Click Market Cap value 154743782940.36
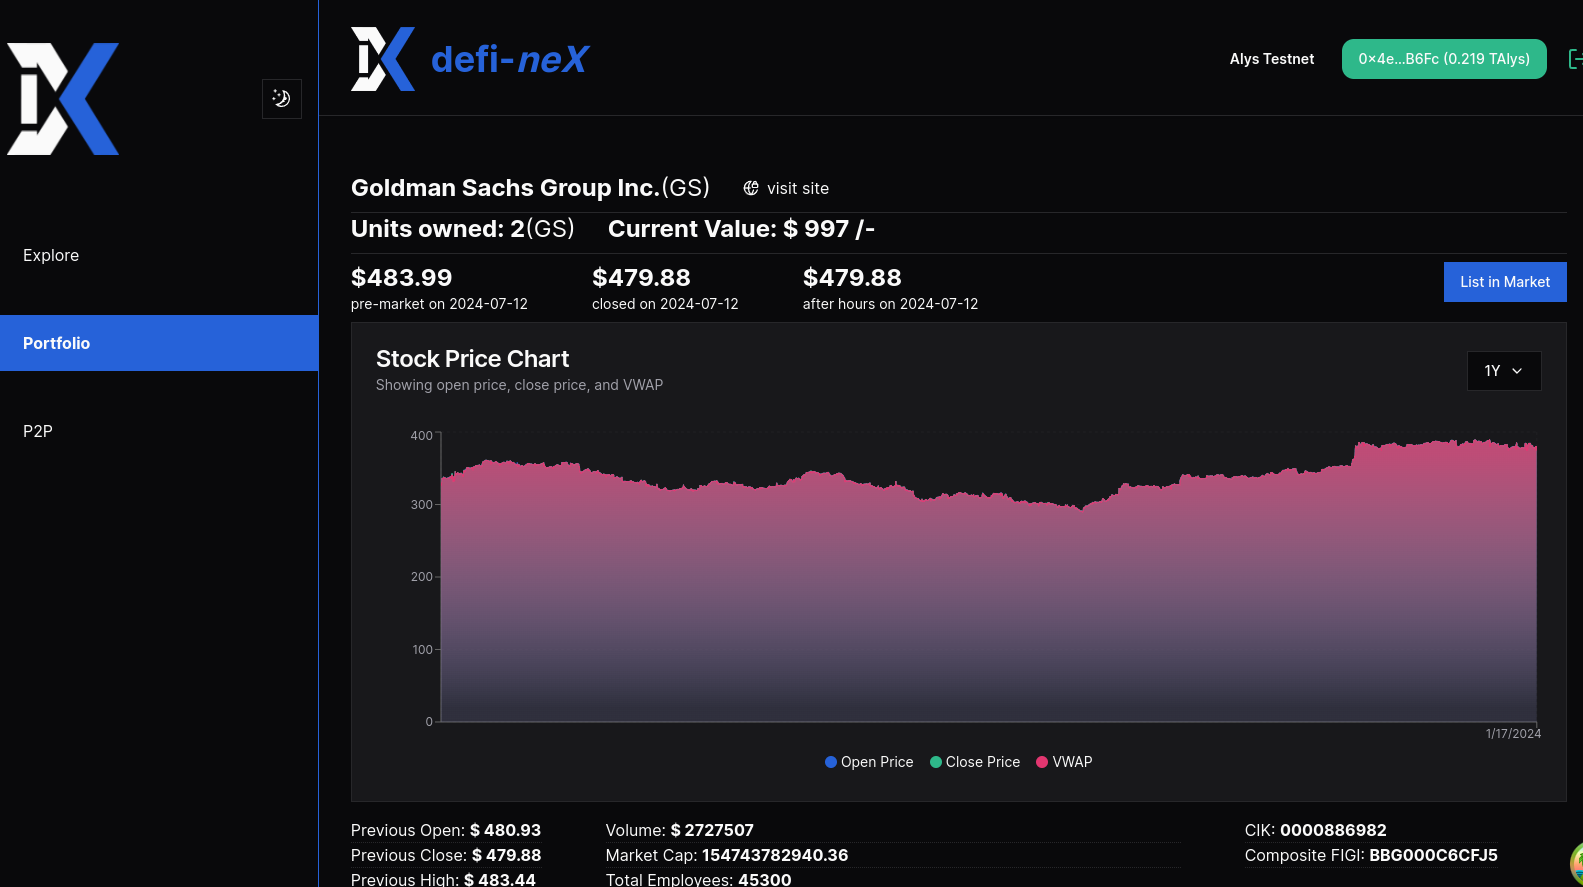 coord(775,855)
